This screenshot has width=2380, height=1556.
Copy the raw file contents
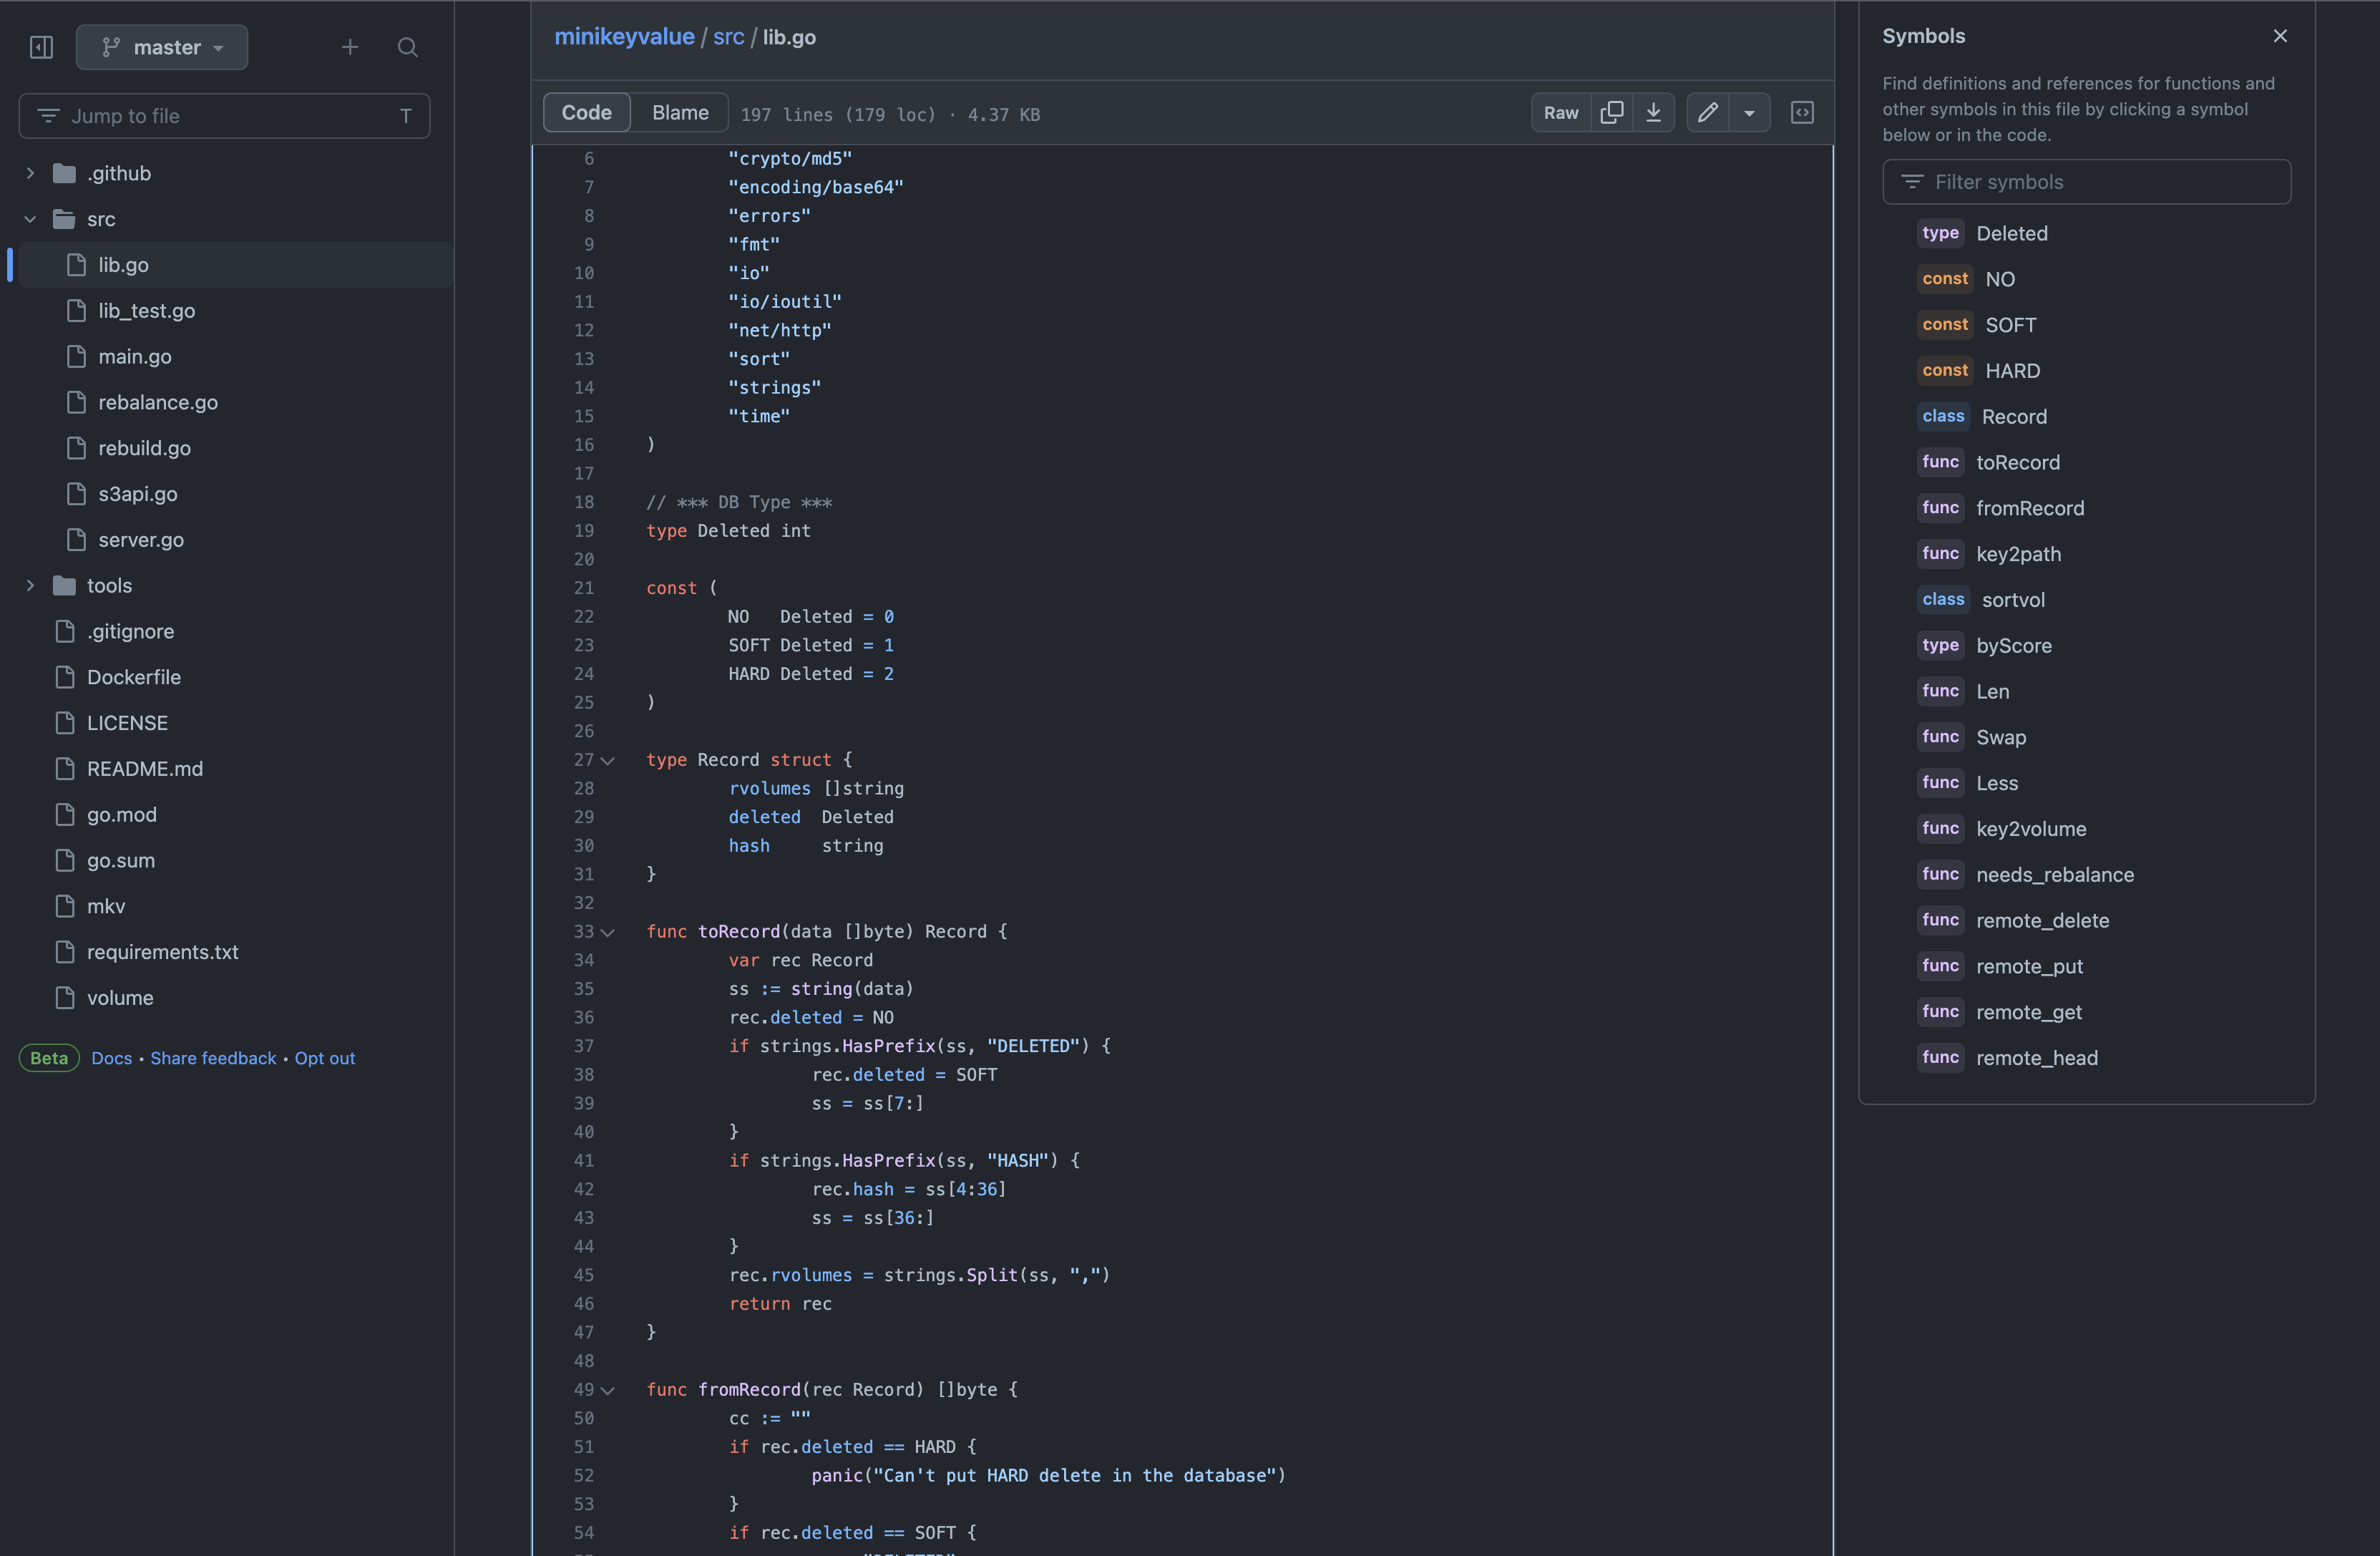1612,112
